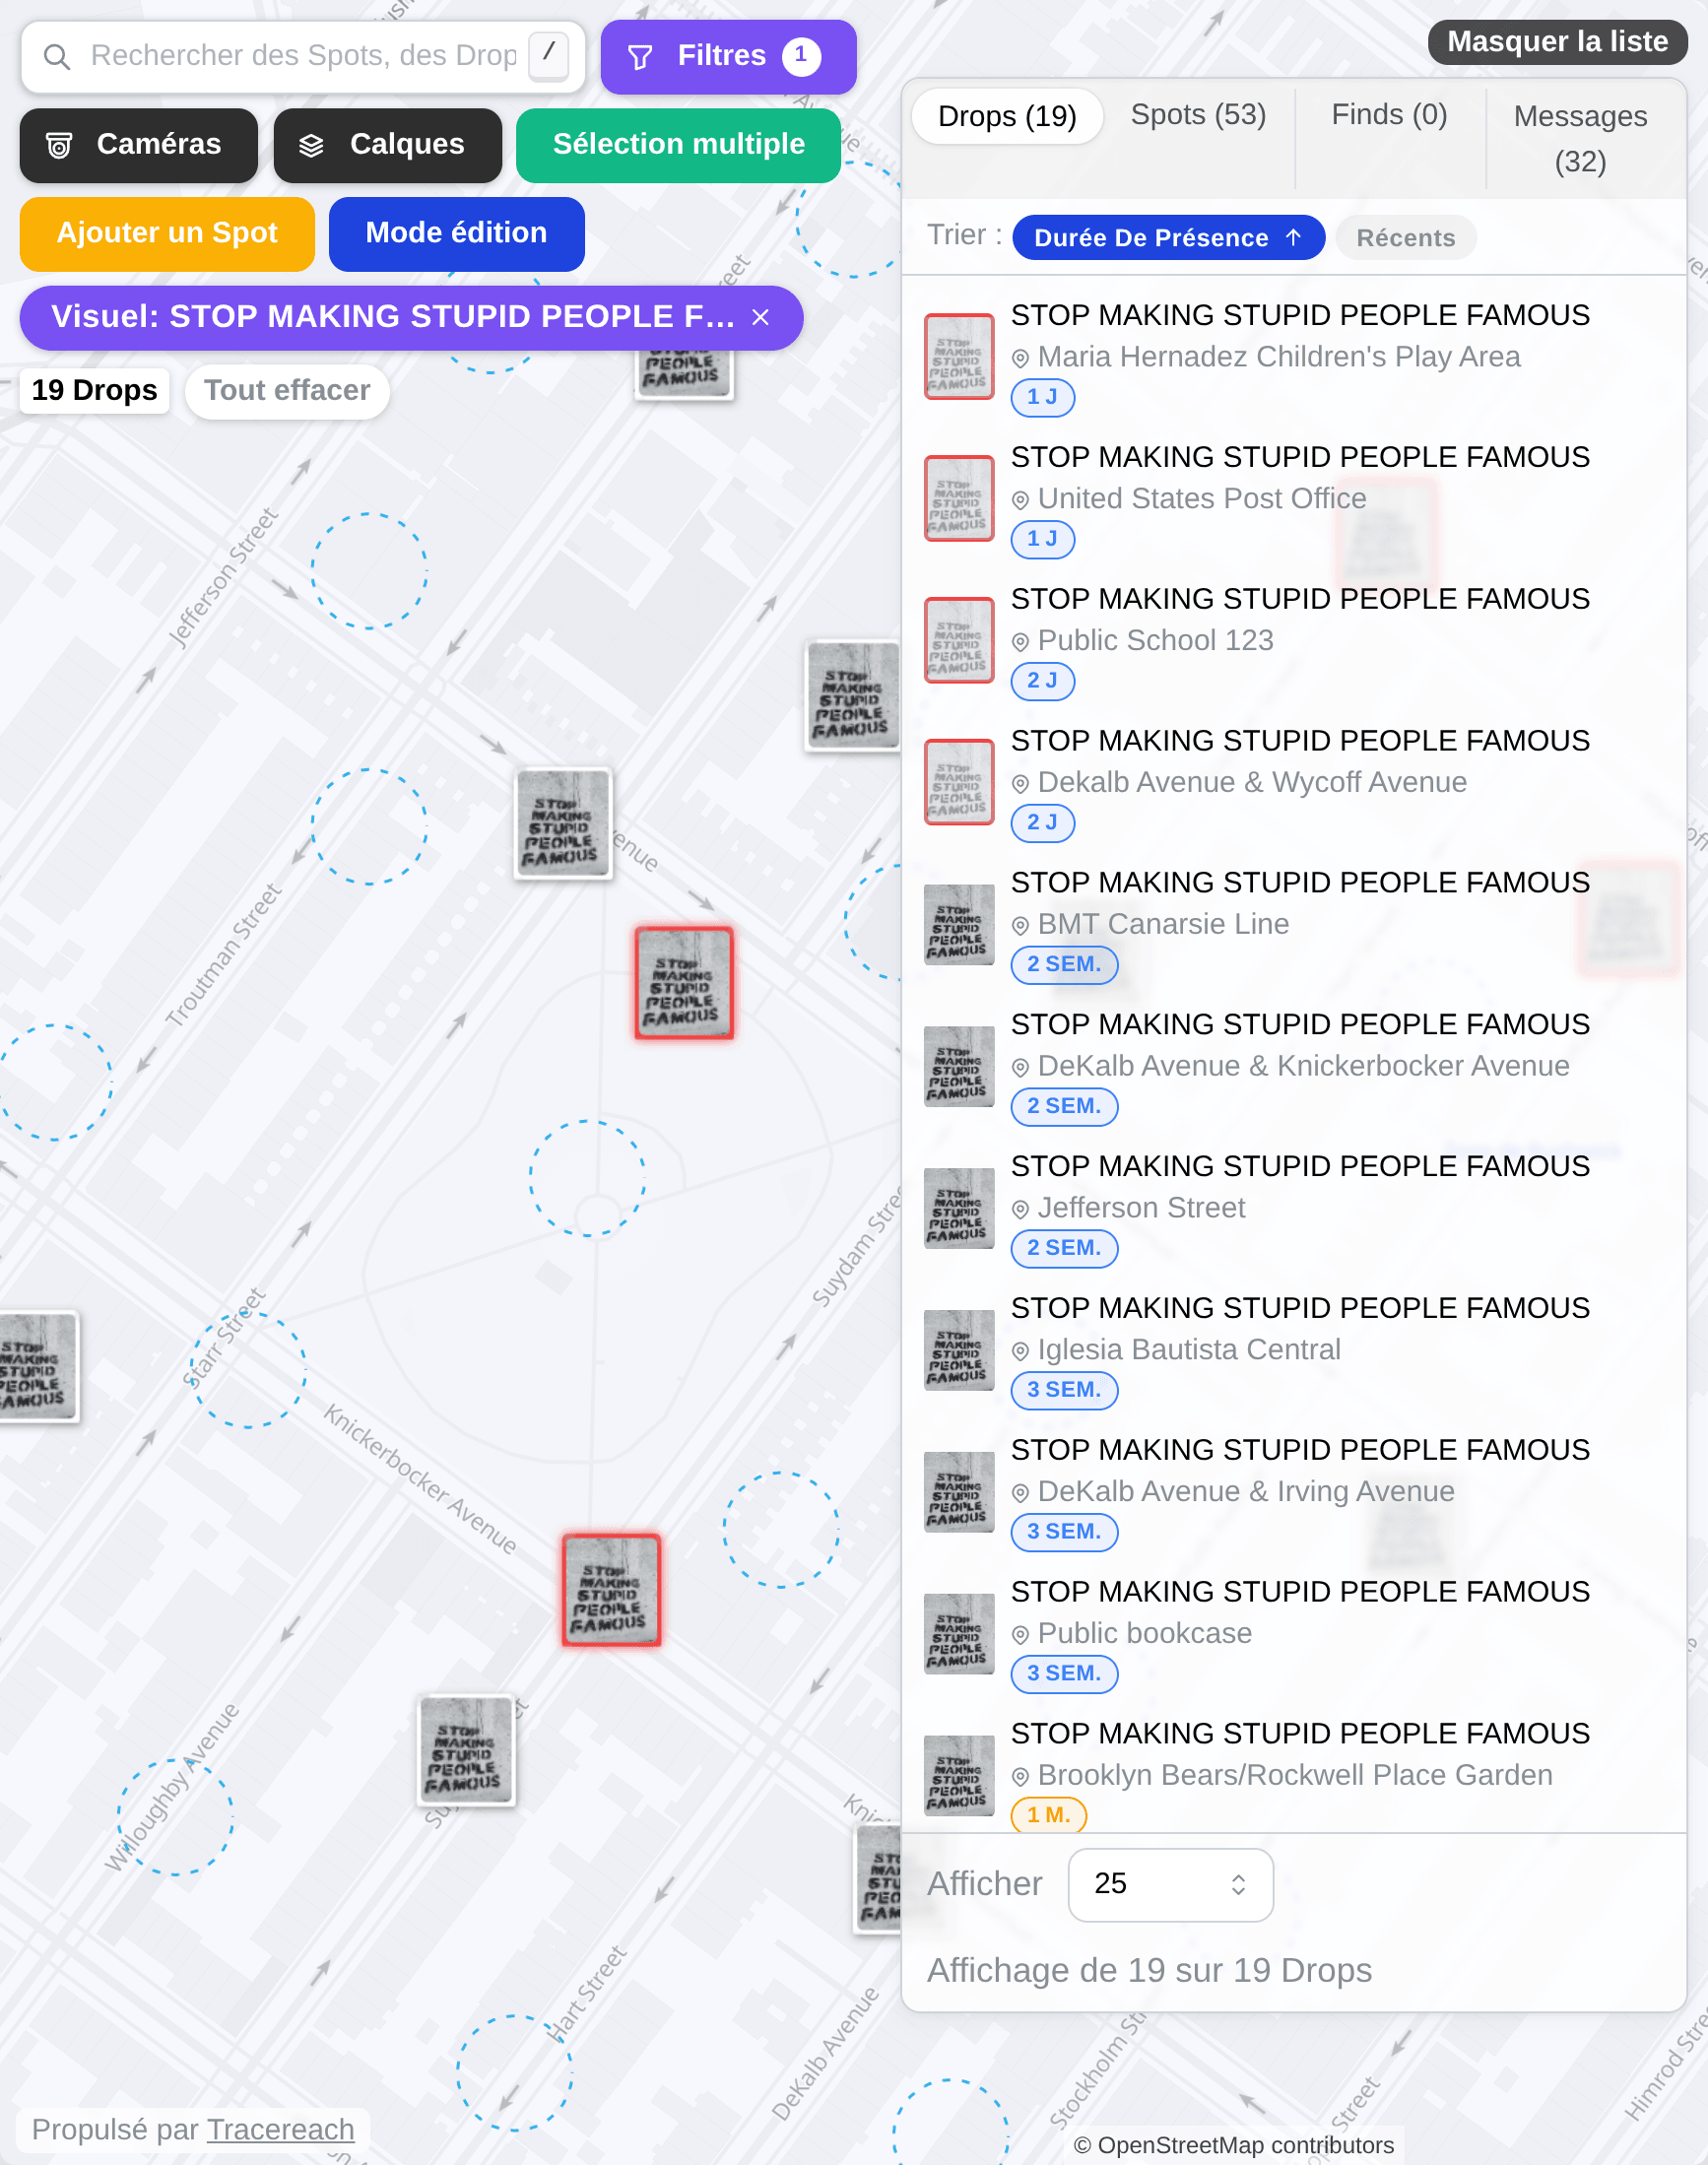Click the 19 Drops count label

pyautogui.click(x=94, y=391)
